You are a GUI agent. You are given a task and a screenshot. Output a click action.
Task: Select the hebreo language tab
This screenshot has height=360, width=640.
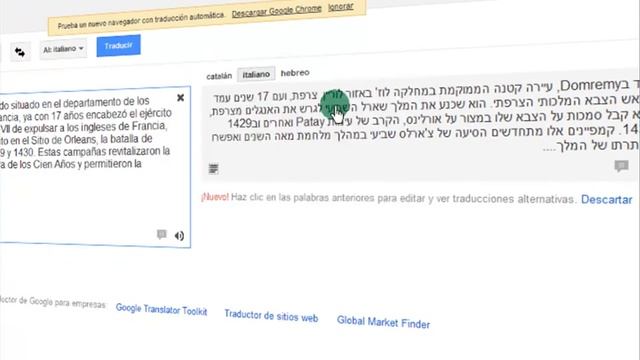(295, 73)
